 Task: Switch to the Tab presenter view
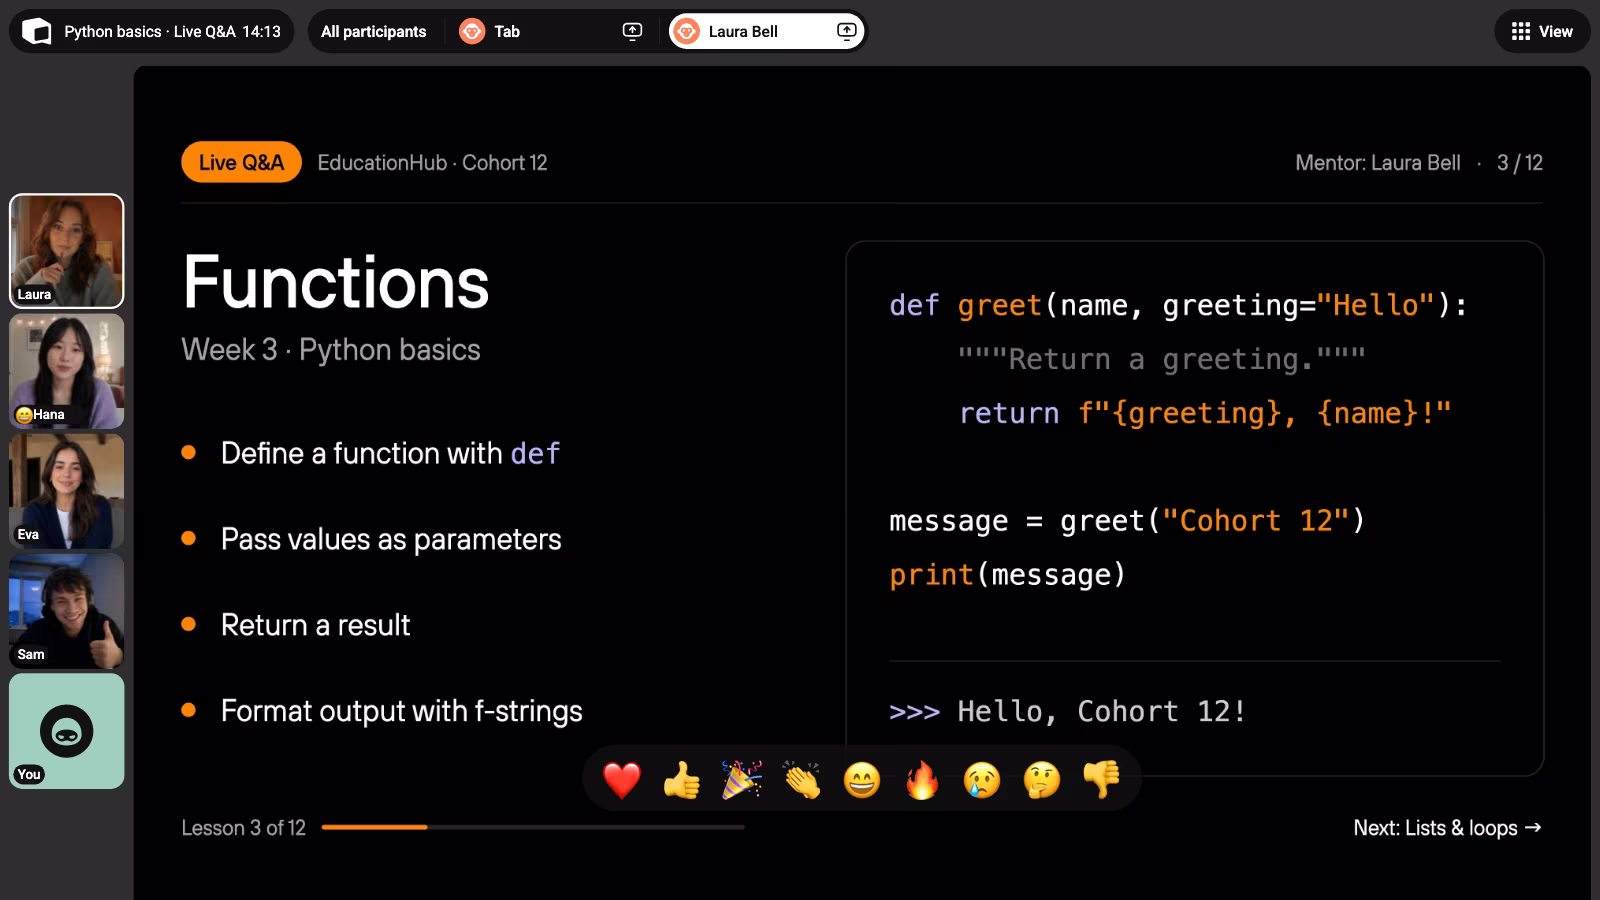pos(551,31)
